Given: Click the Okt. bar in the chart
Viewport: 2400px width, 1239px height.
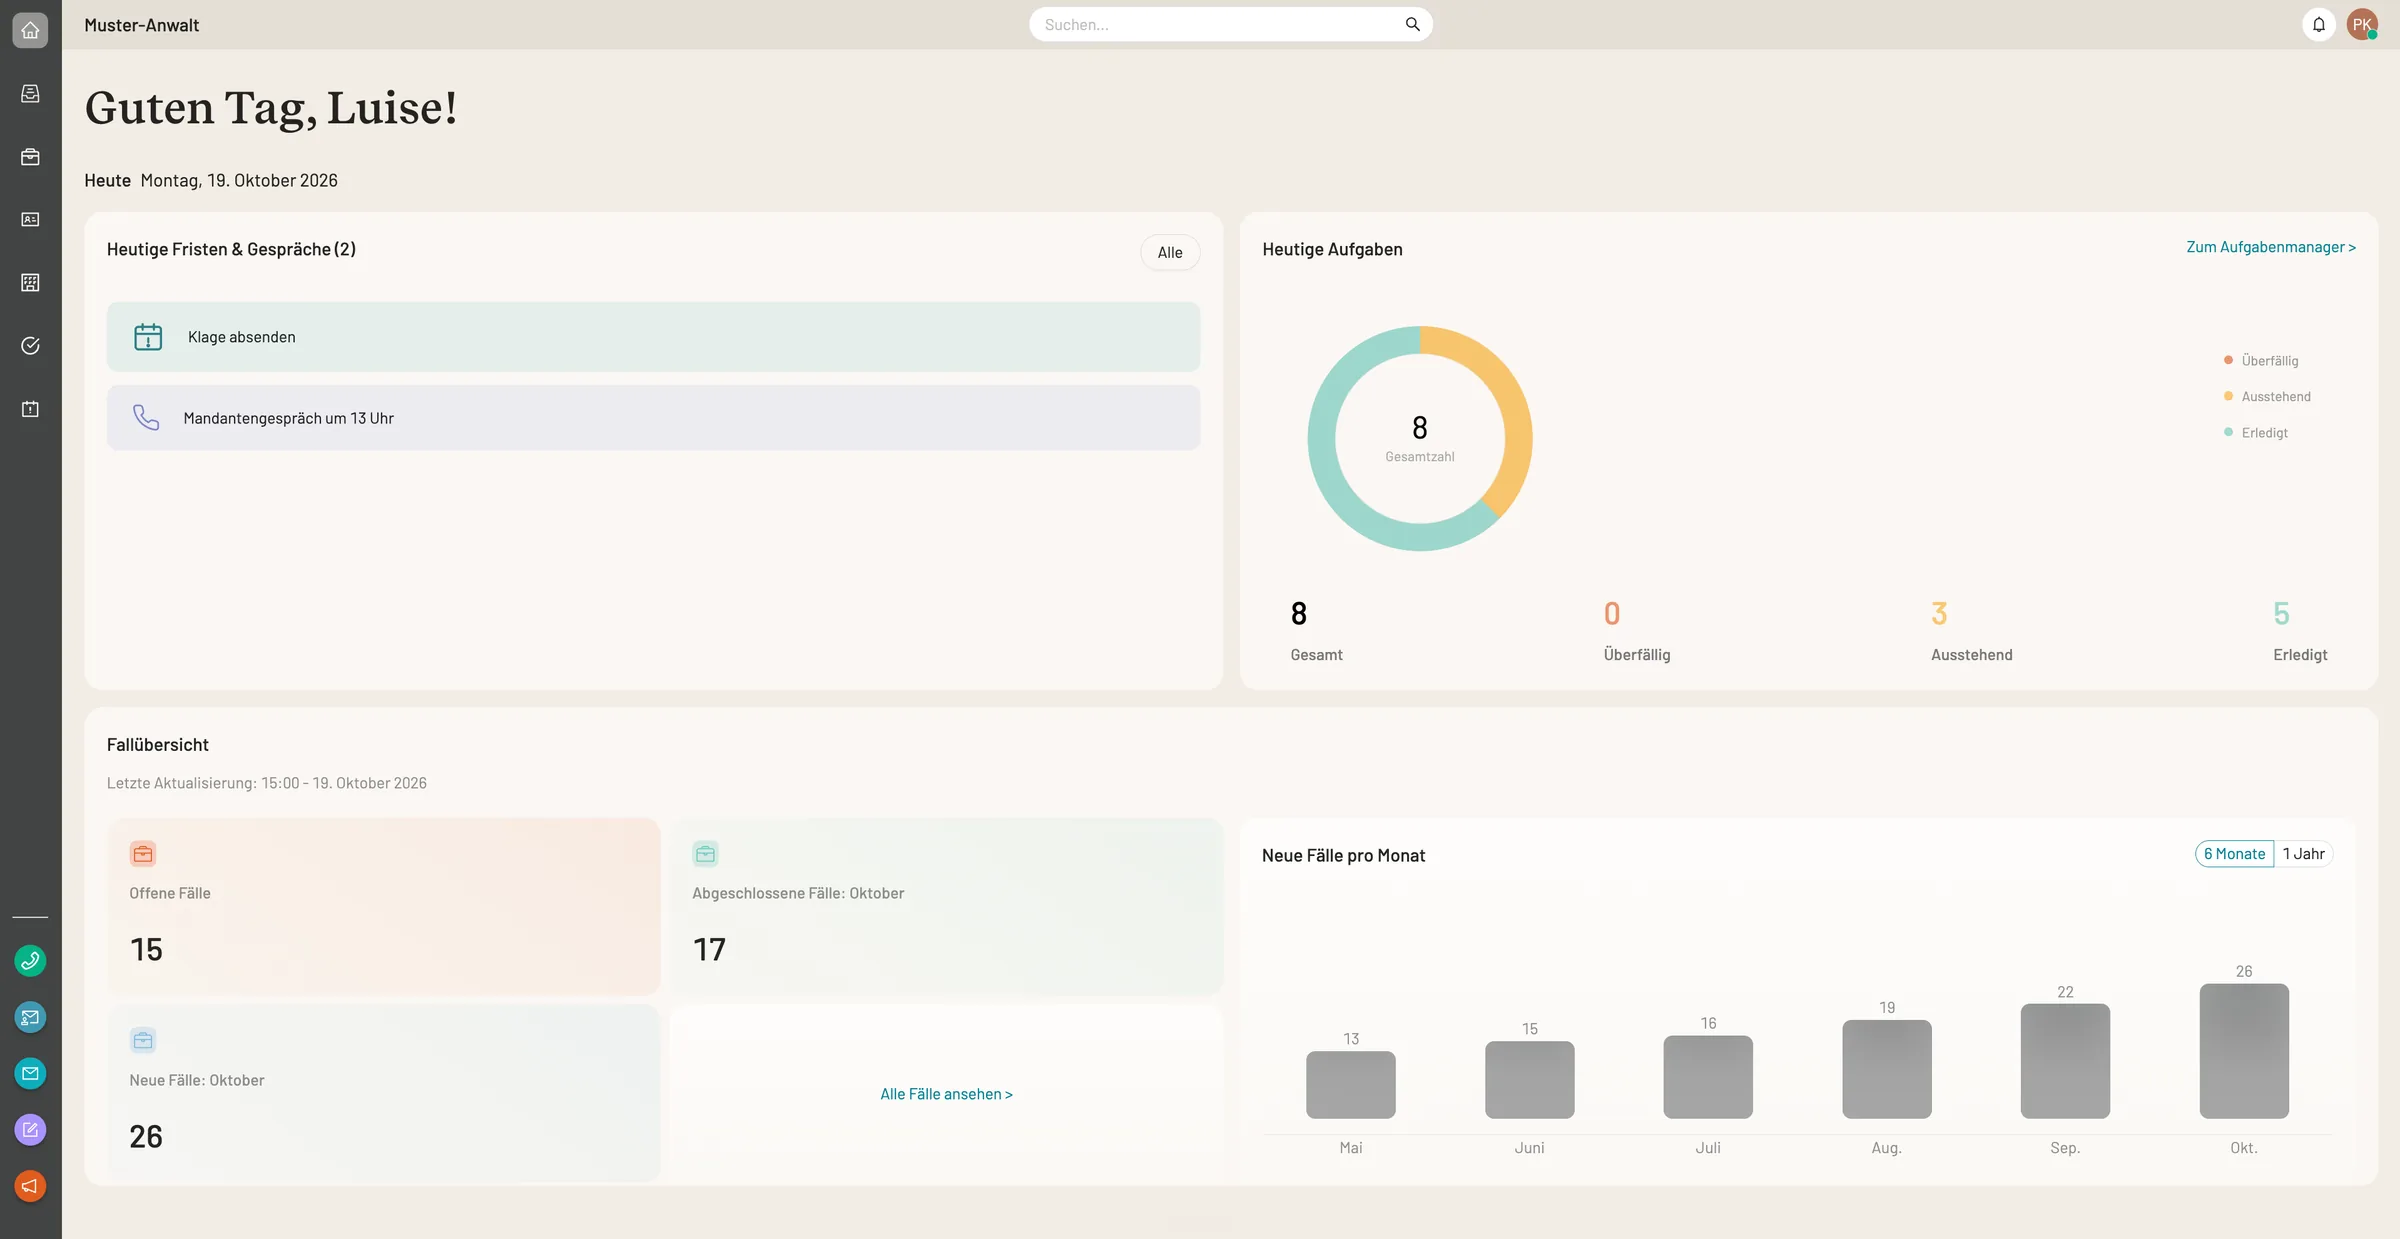Looking at the screenshot, I should [2244, 1051].
